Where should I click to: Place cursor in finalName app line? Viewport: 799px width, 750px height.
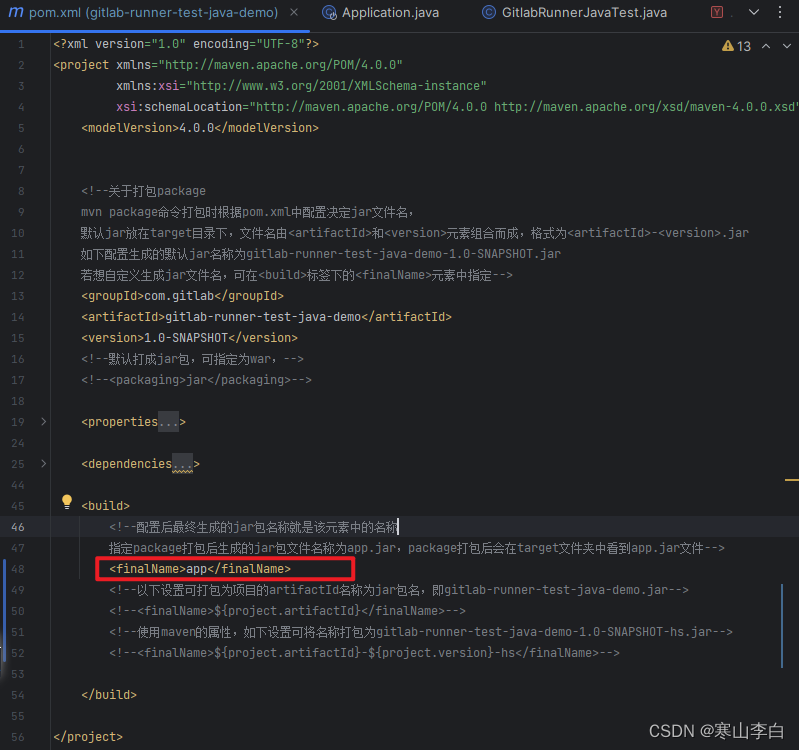coord(200,569)
